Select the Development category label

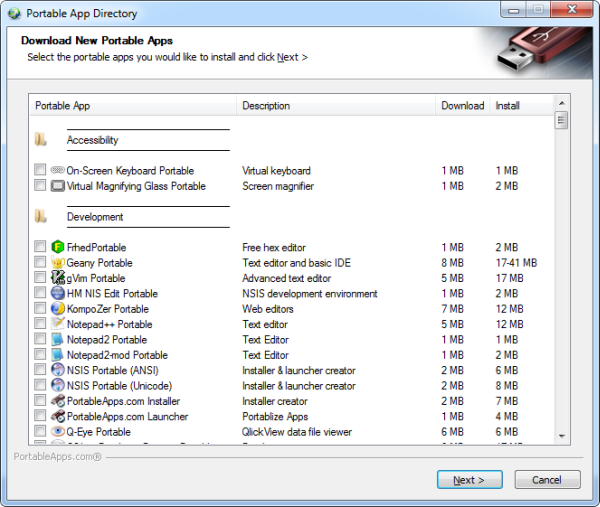[x=95, y=217]
